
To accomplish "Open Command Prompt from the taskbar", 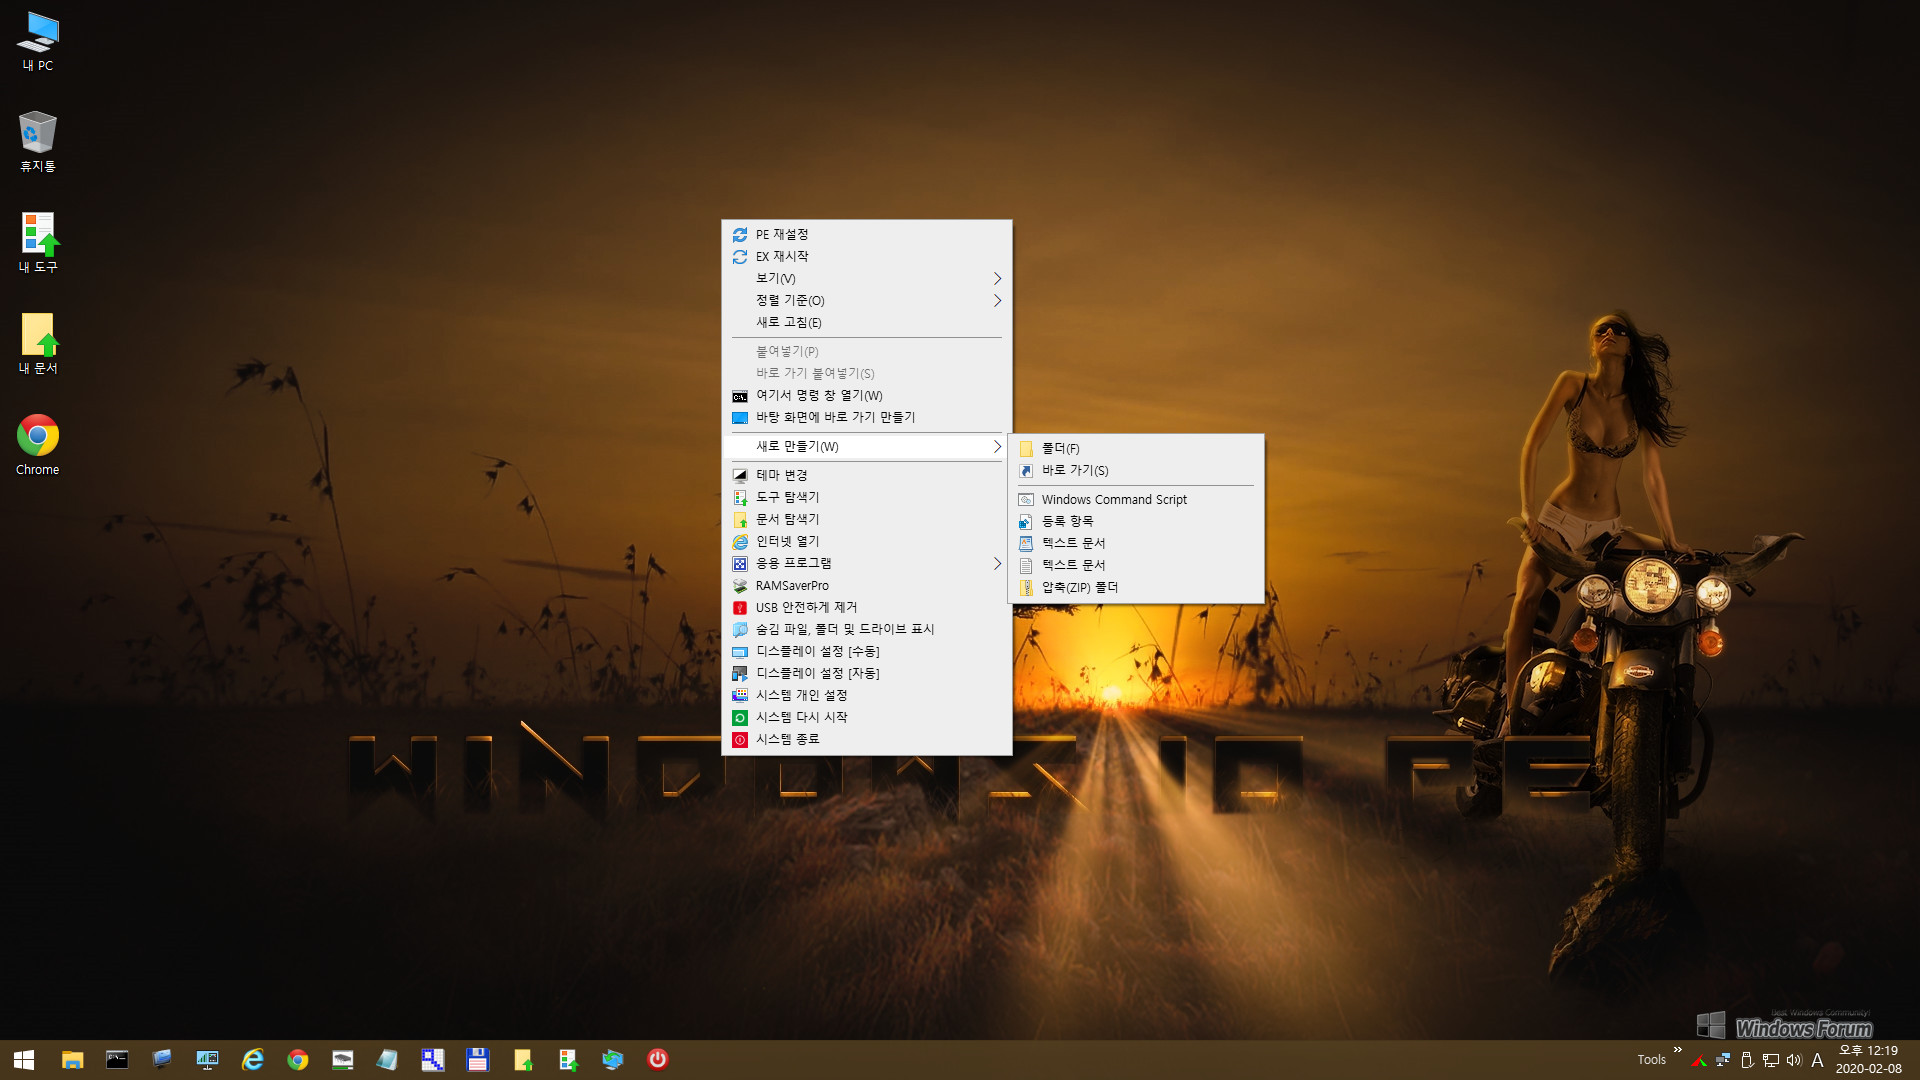I will click(117, 1059).
